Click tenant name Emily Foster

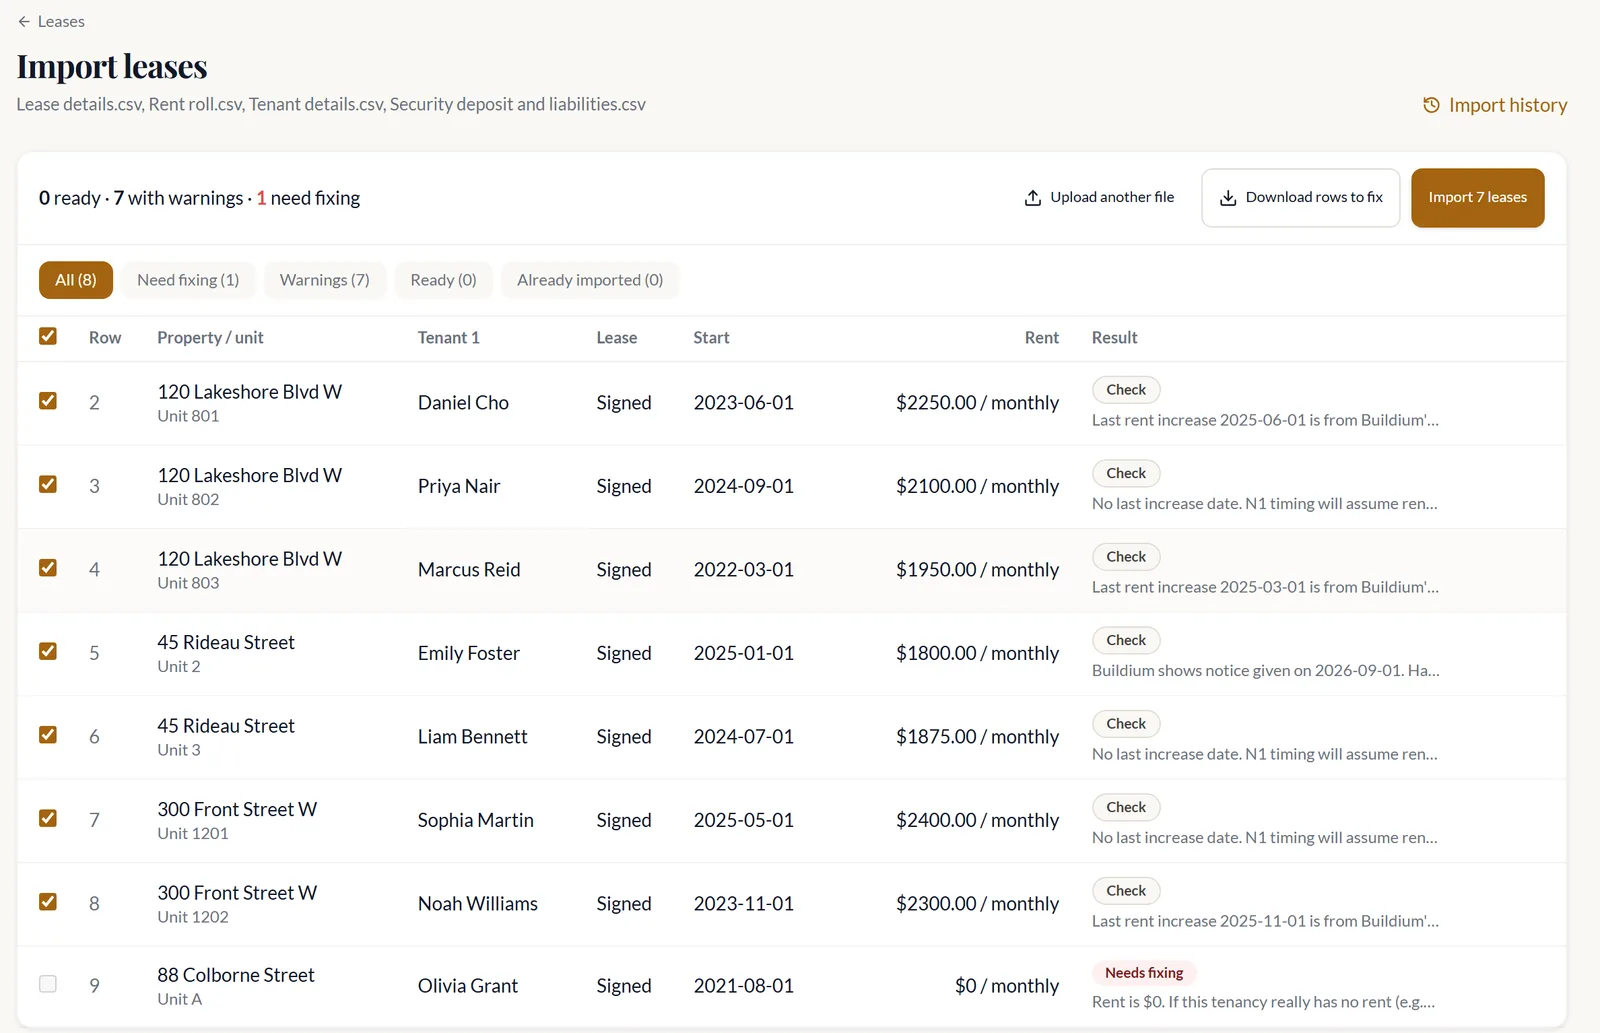[469, 653]
